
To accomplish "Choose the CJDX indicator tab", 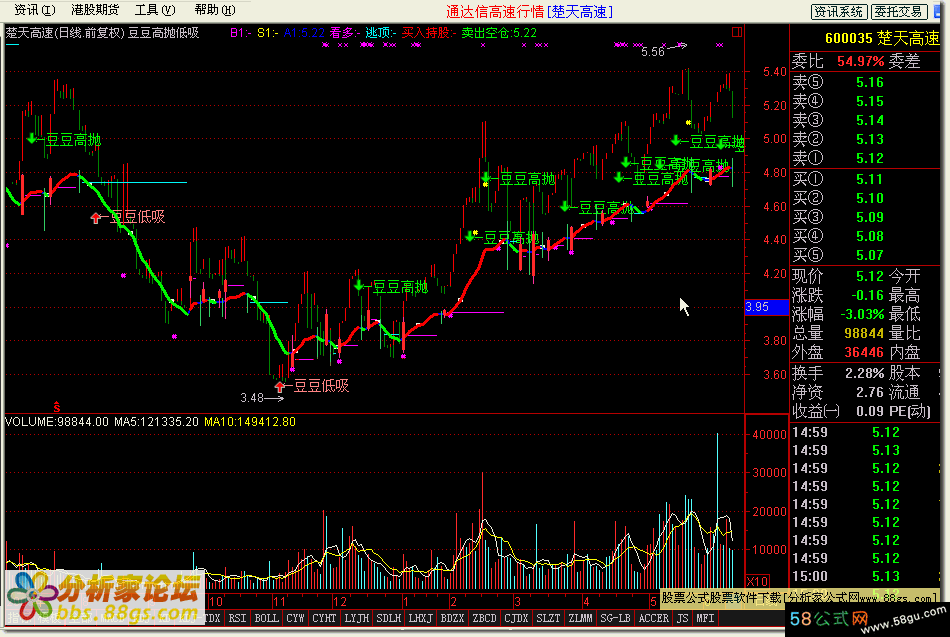I will pyautogui.click(x=516, y=618).
